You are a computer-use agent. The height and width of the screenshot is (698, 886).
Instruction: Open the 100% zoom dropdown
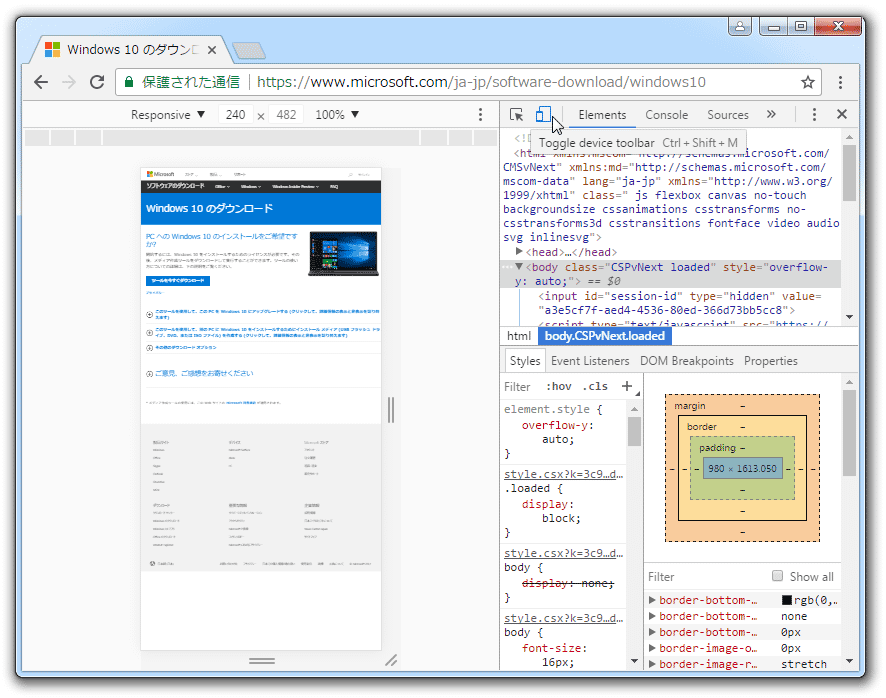pyautogui.click(x=337, y=115)
